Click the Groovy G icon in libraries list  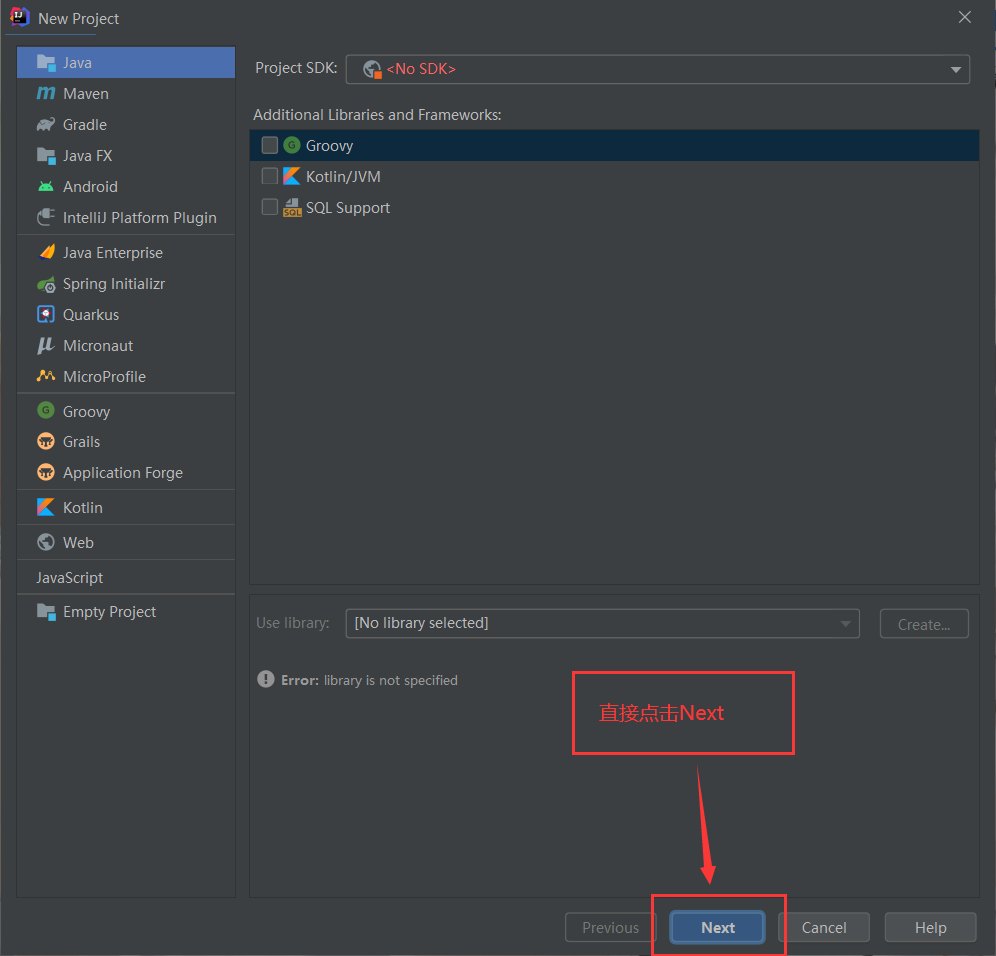click(x=292, y=145)
